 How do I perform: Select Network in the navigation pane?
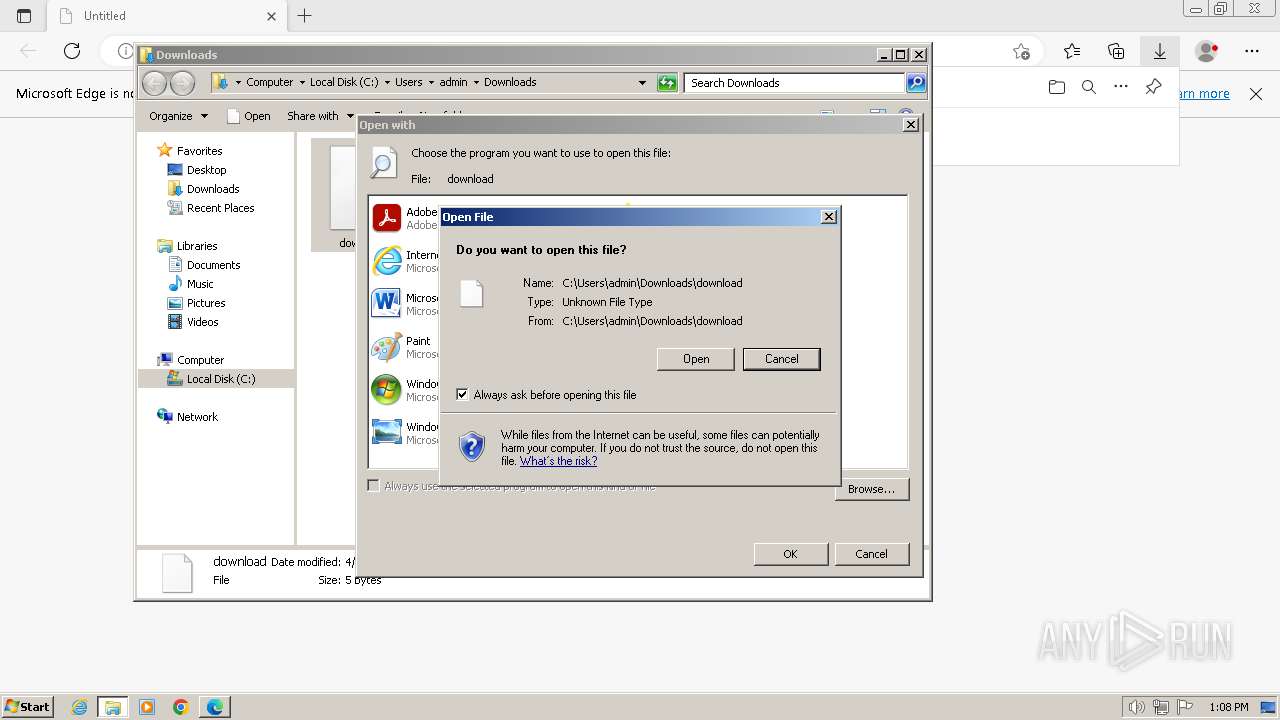tap(197, 417)
